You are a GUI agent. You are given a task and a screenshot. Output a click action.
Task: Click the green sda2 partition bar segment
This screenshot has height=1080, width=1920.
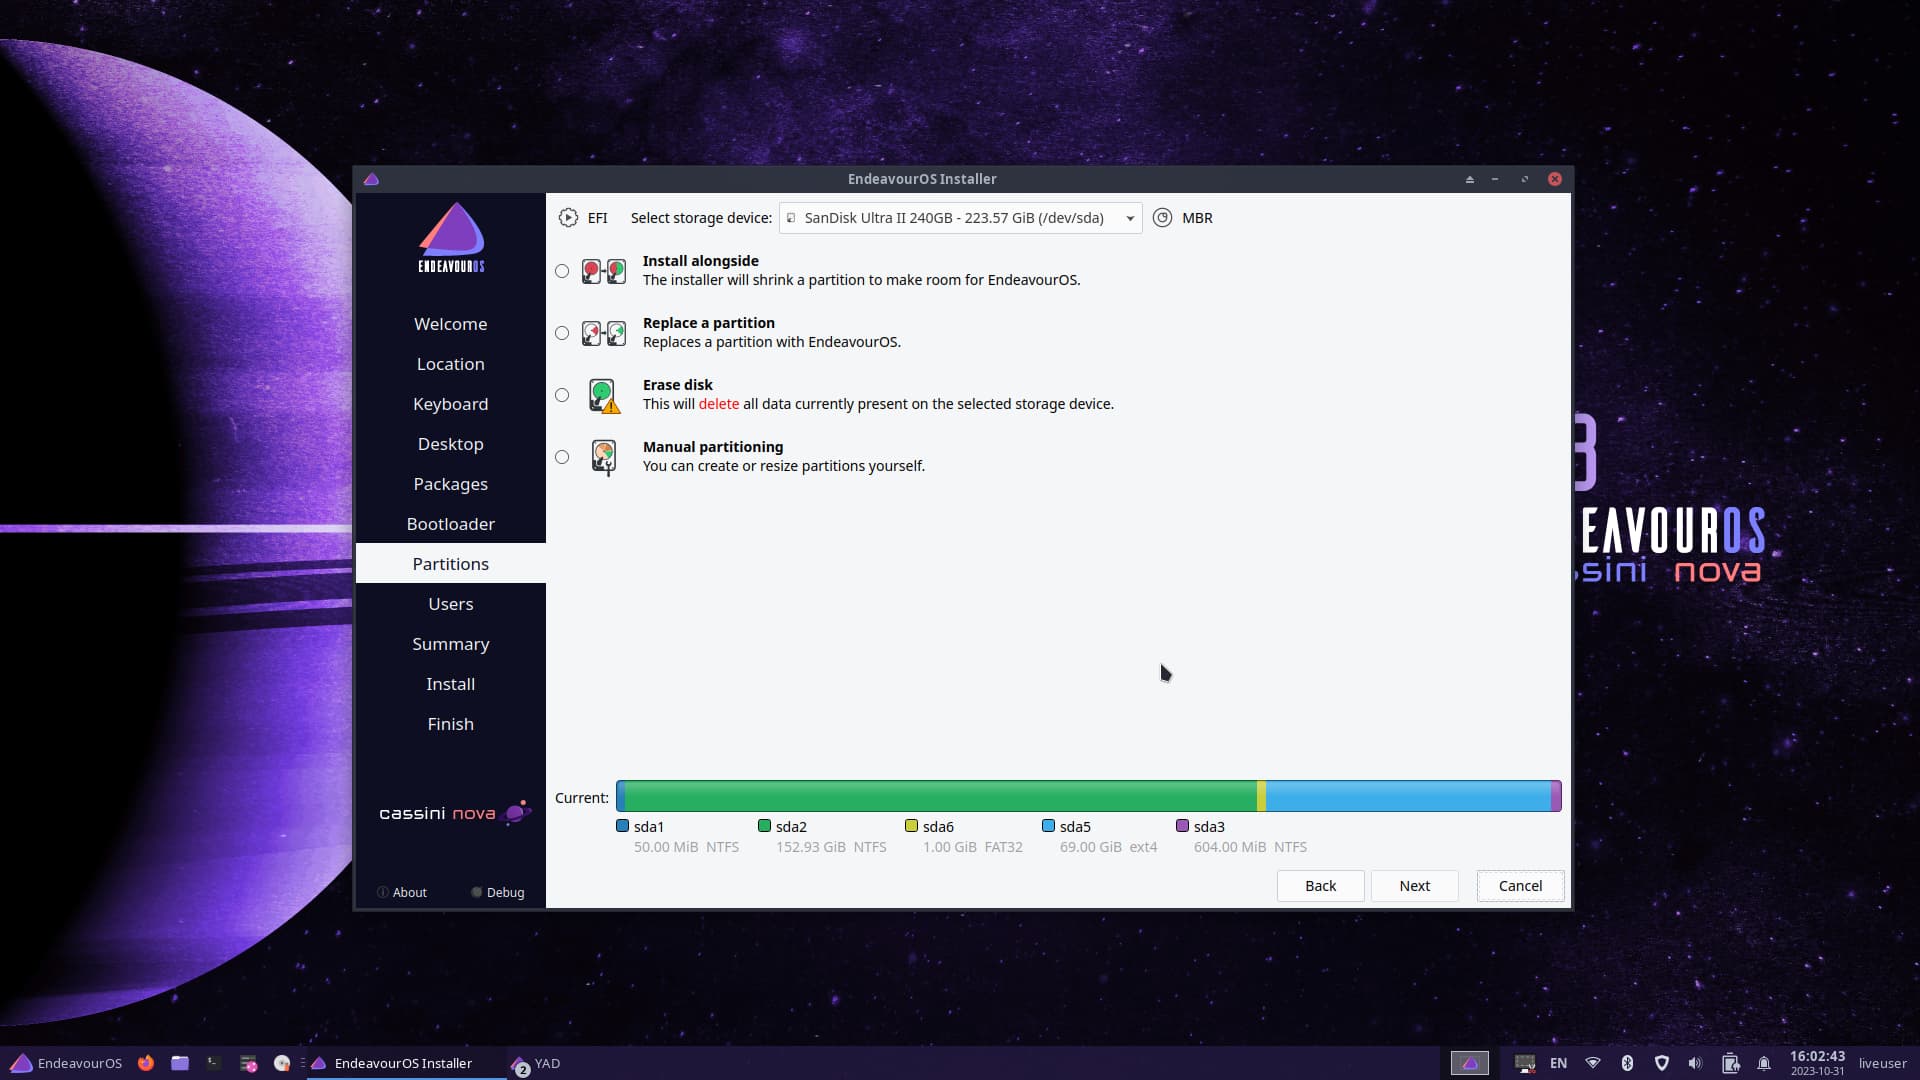pyautogui.click(x=940, y=796)
